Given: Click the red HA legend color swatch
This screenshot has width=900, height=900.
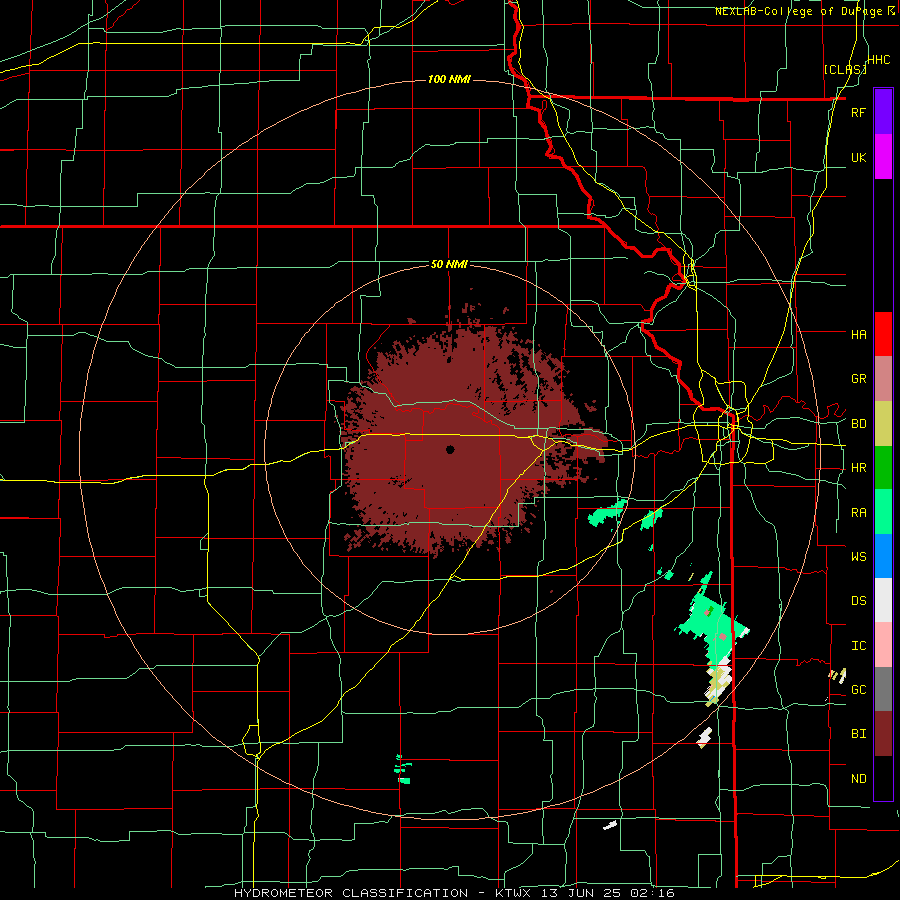Looking at the screenshot, I should pyautogui.click(x=883, y=334).
